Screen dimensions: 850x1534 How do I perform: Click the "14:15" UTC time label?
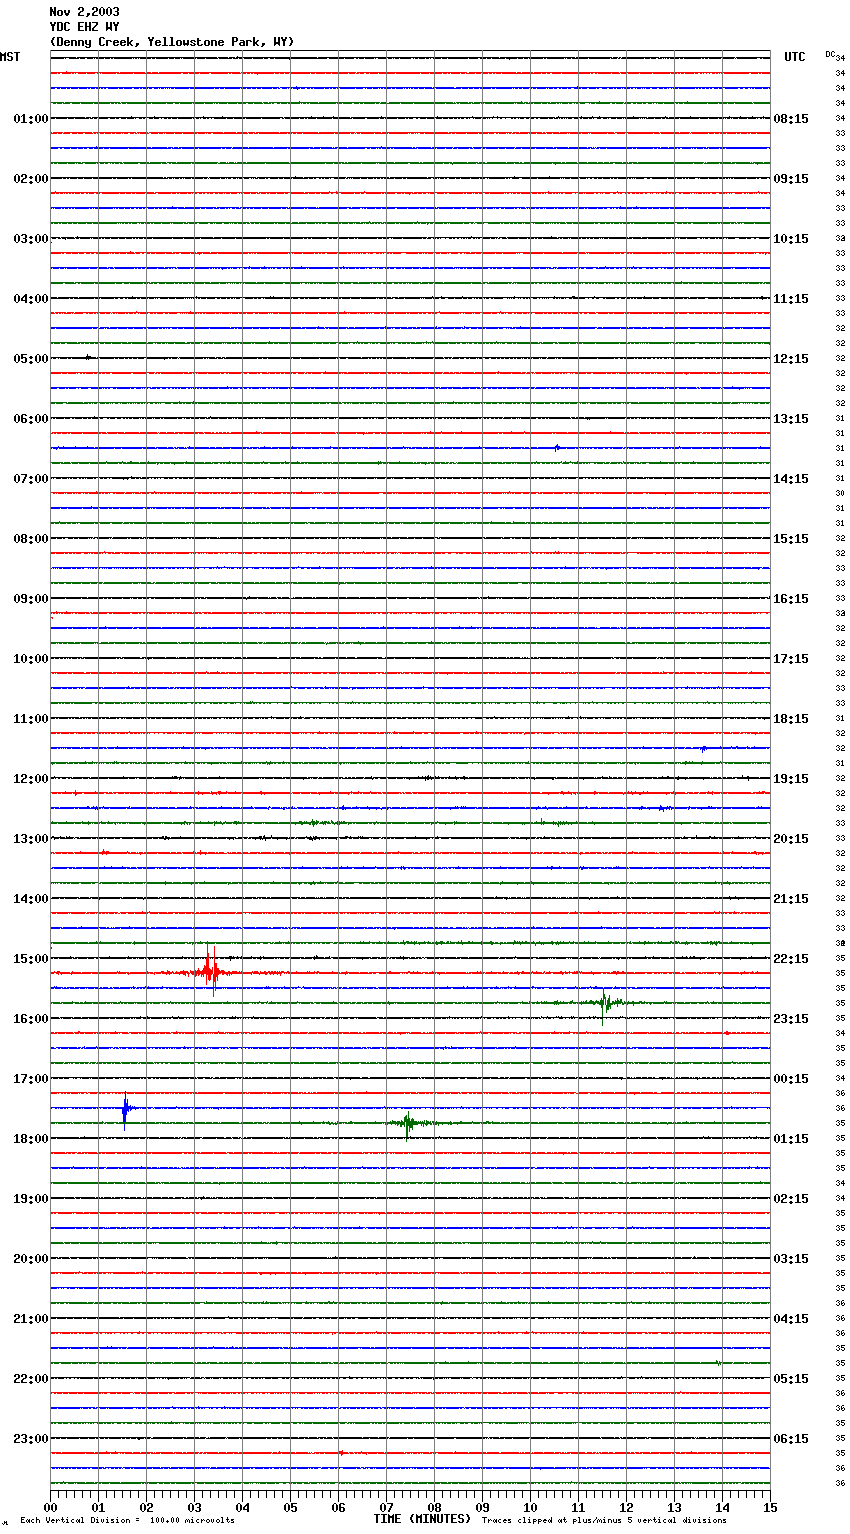pos(791,479)
